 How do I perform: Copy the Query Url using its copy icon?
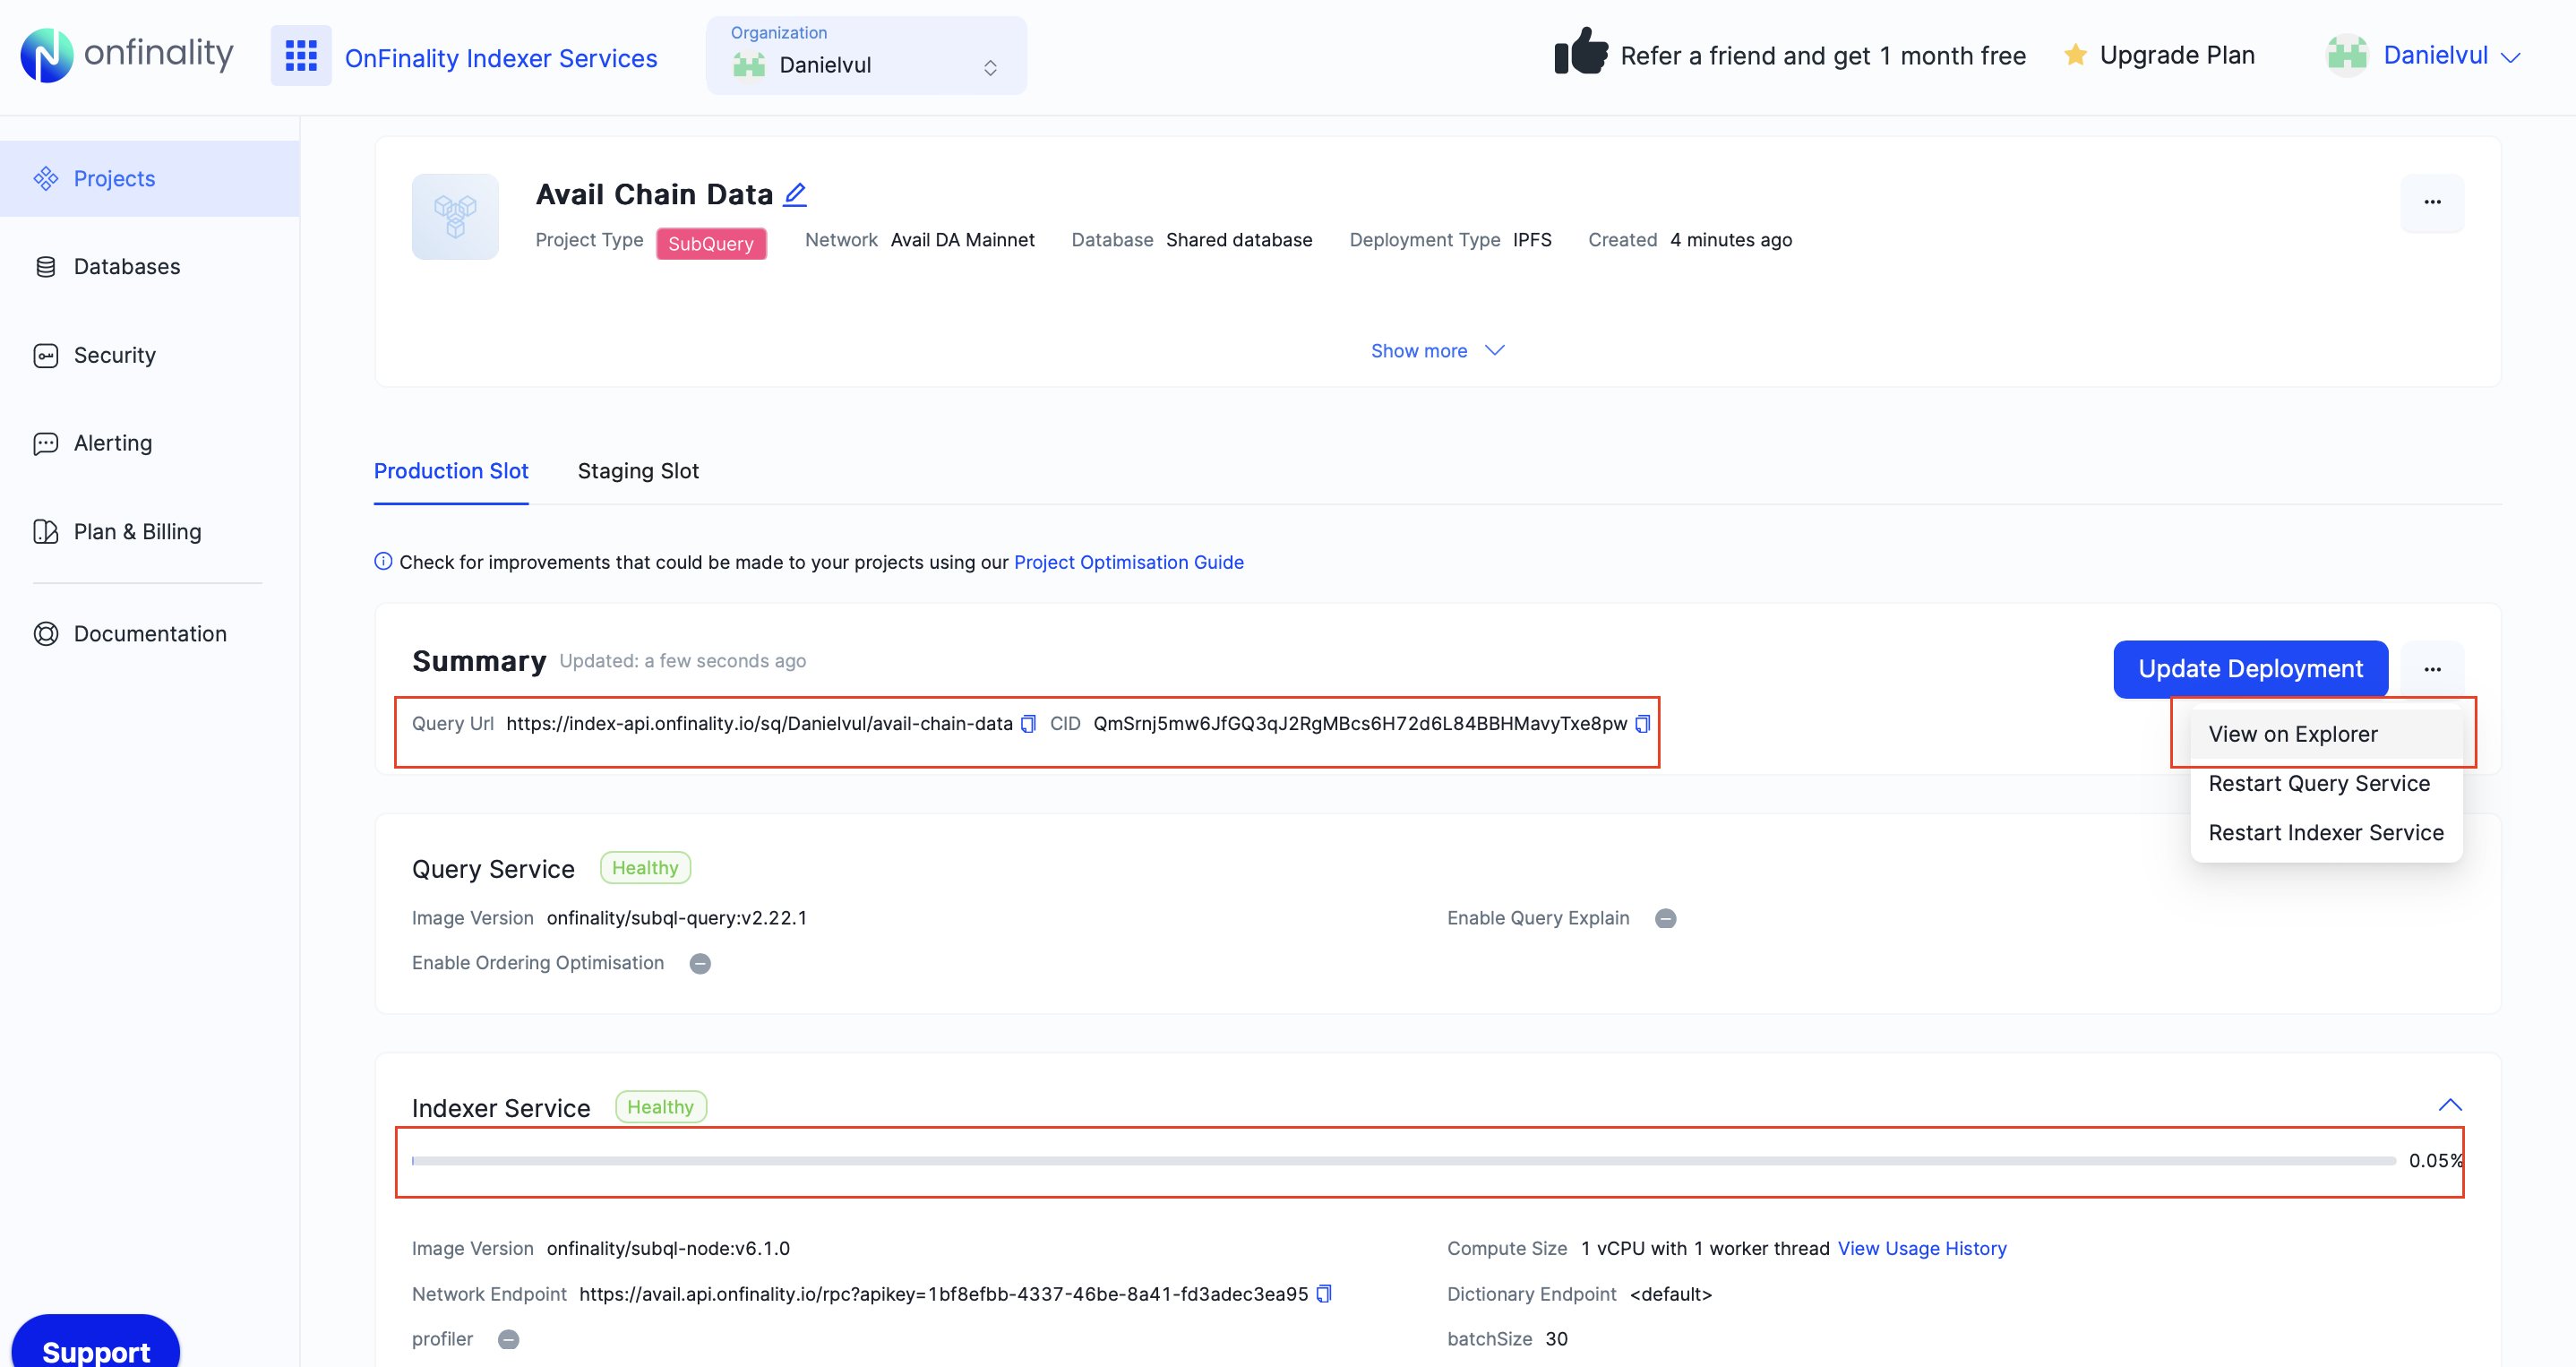pyautogui.click(x=1028, y=723)
